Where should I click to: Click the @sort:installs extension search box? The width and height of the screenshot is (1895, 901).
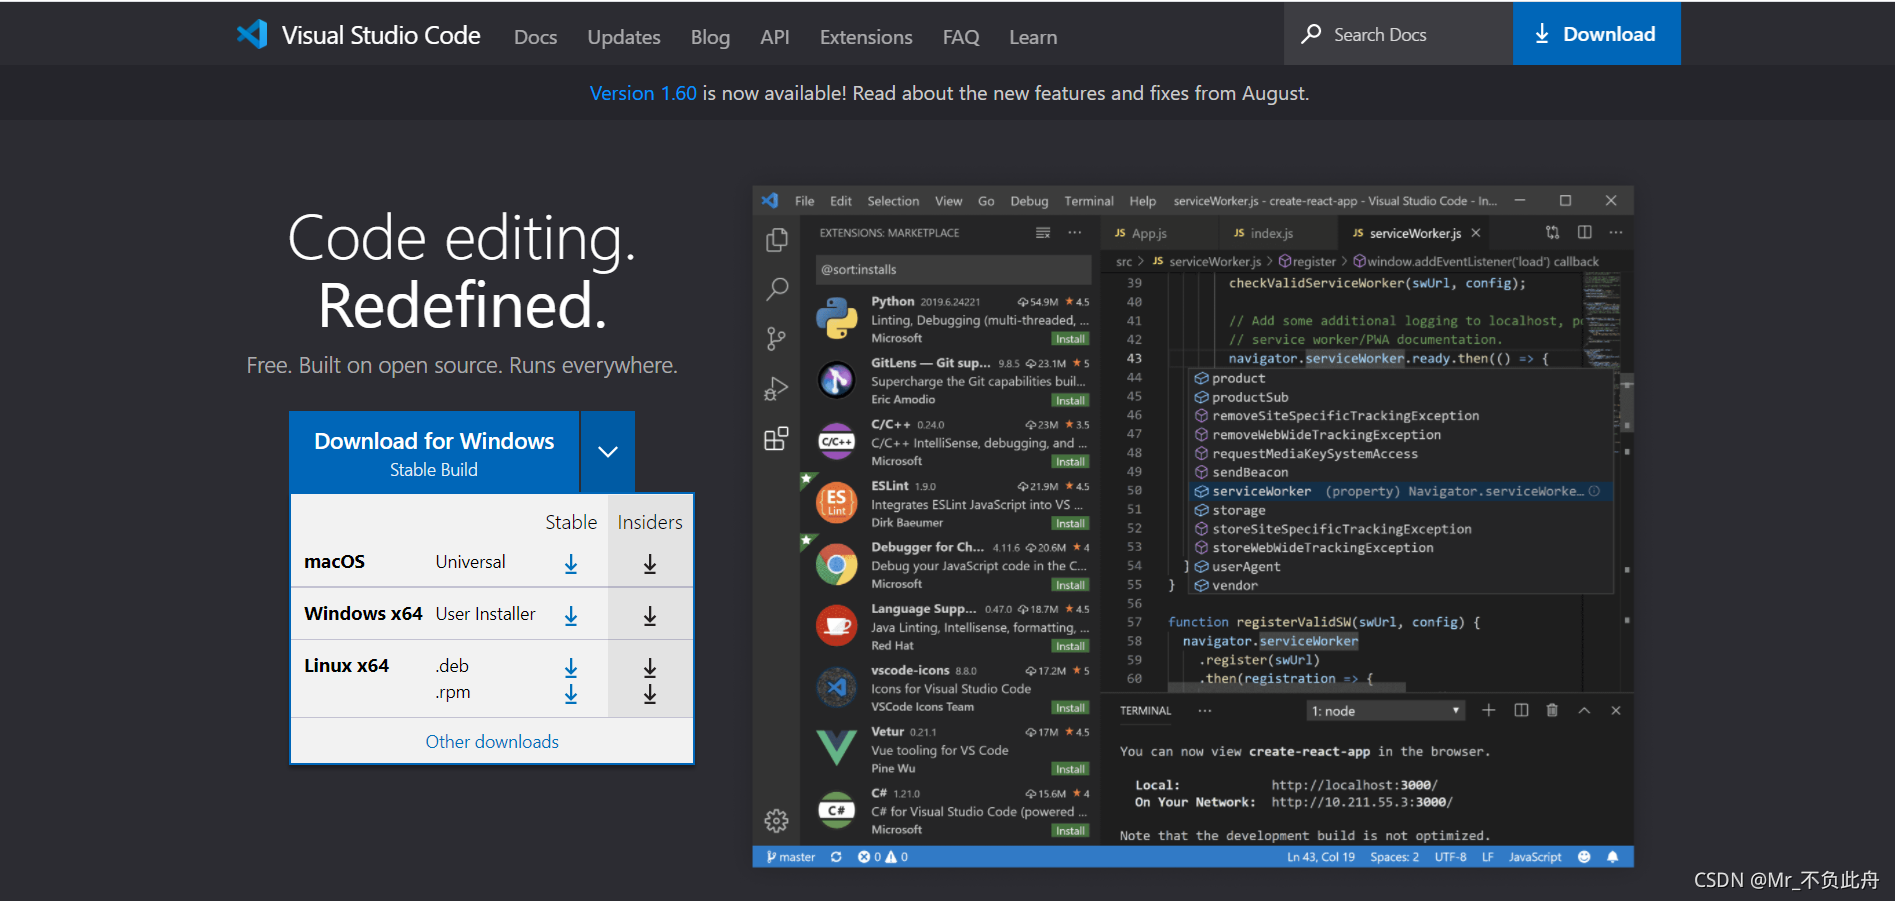click(953, 269)
